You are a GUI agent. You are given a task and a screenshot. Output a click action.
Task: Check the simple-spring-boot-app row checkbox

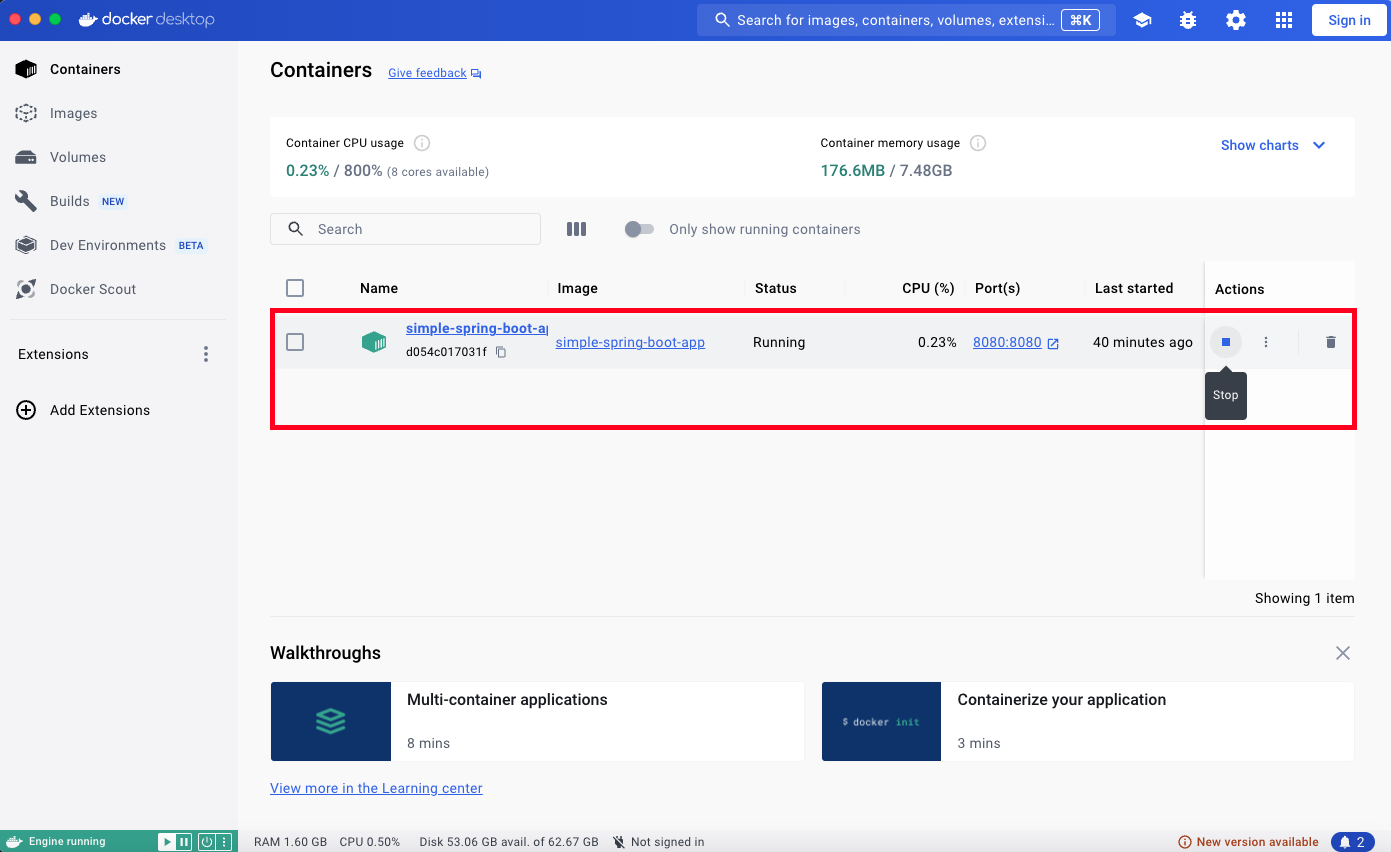tap(295, 342)
